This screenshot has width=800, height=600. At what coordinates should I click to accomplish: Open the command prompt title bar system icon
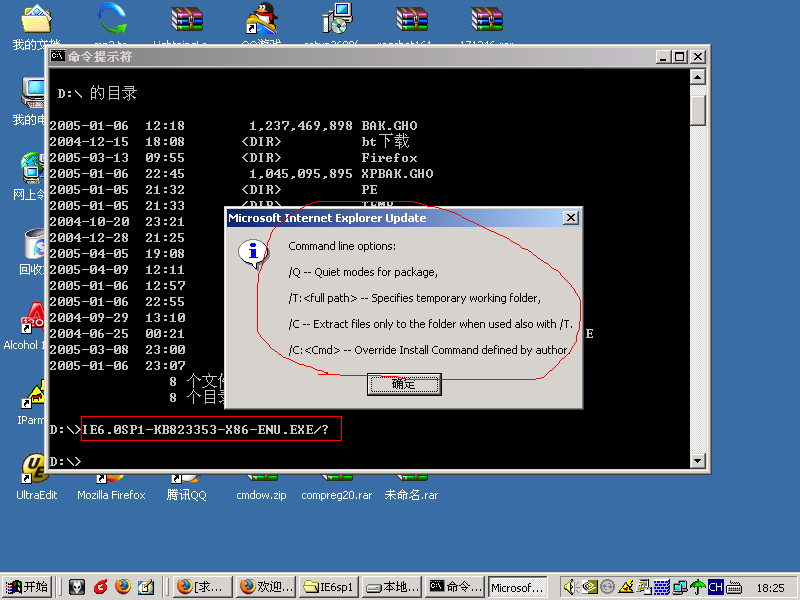[x=58, y=56]
